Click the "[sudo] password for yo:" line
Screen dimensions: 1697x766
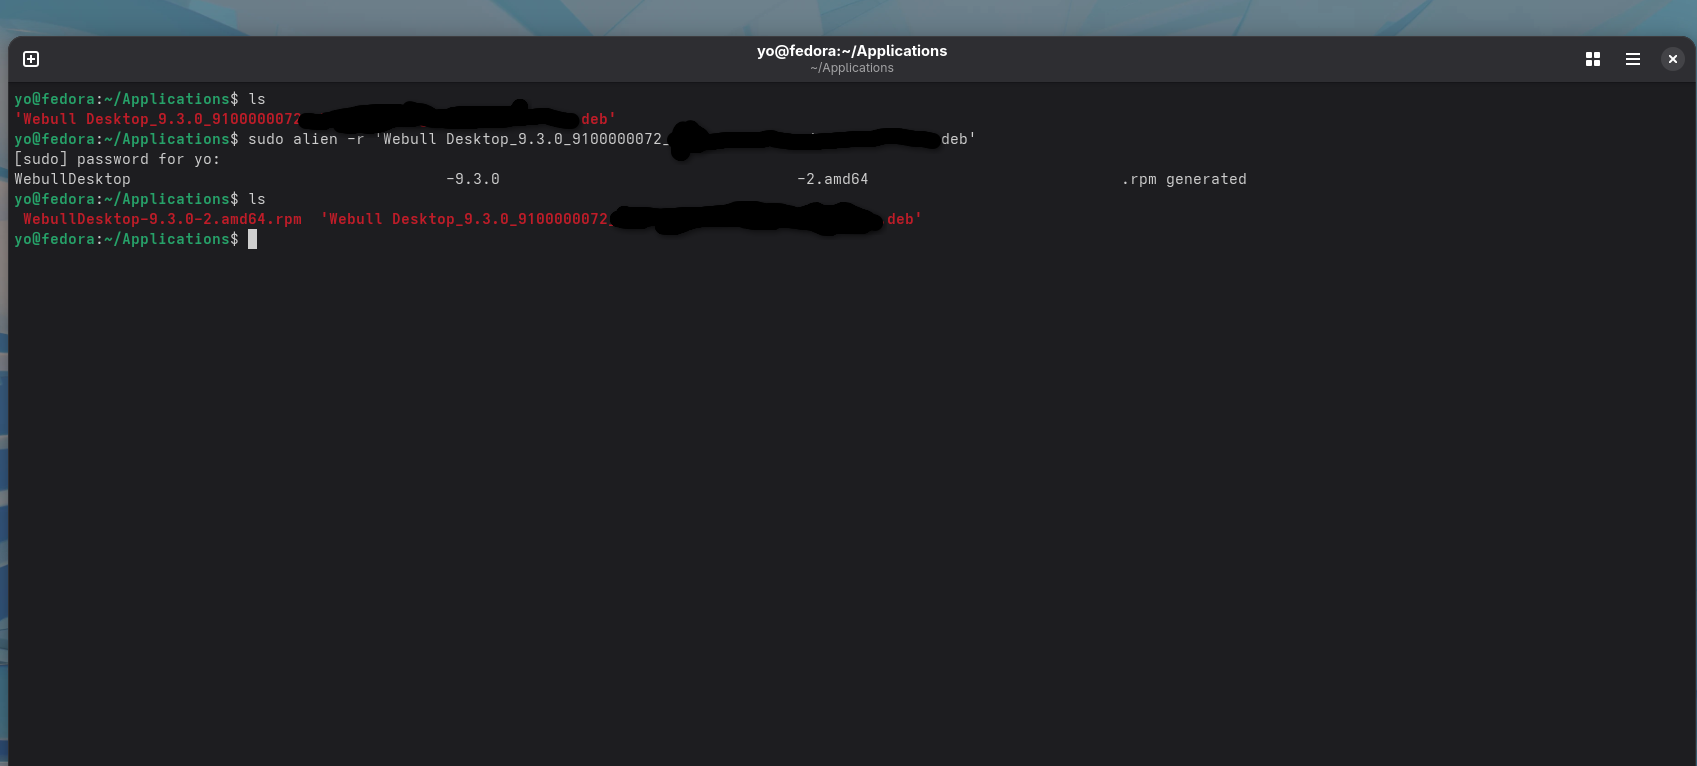point(117,159)
